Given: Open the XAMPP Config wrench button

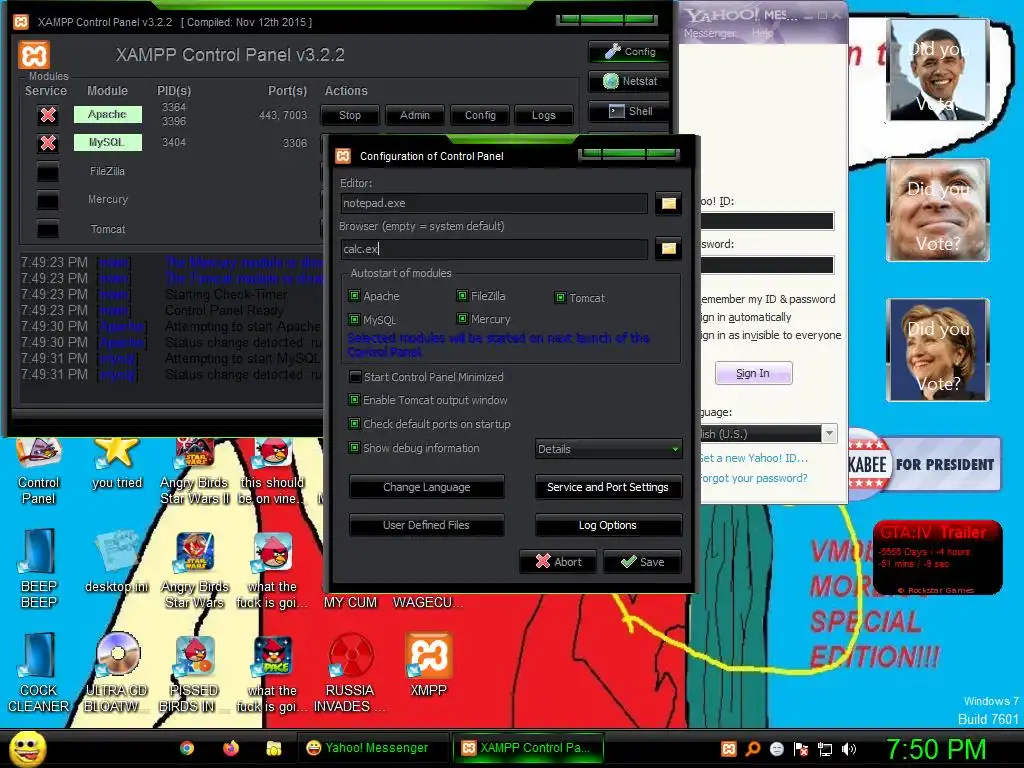Looking at the screenshot, I should click(629, 52).
